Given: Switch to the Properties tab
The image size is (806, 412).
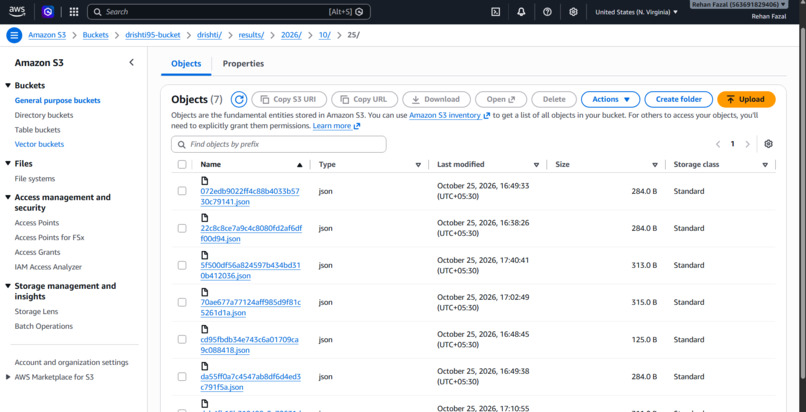Looking at the screenshot, I should pyautogui.click(x=243, y=64).
